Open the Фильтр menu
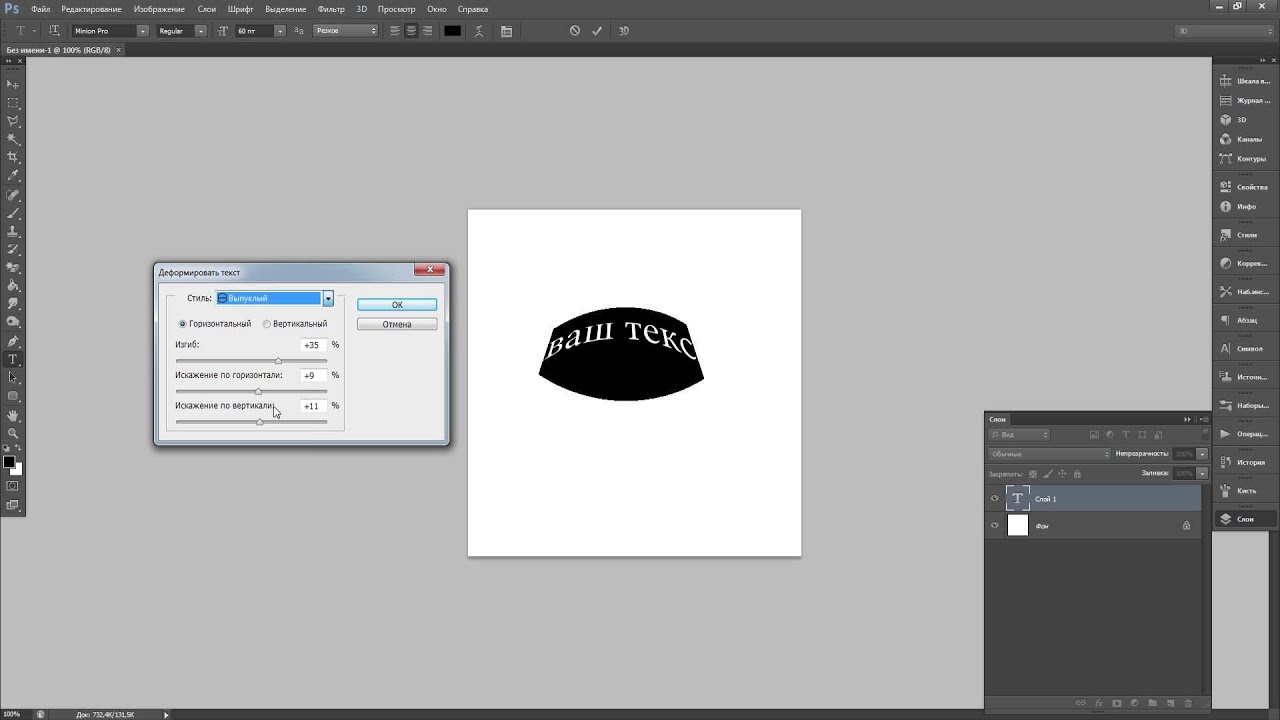Screen dimensions: 1280x720 (x=331, y=9)
